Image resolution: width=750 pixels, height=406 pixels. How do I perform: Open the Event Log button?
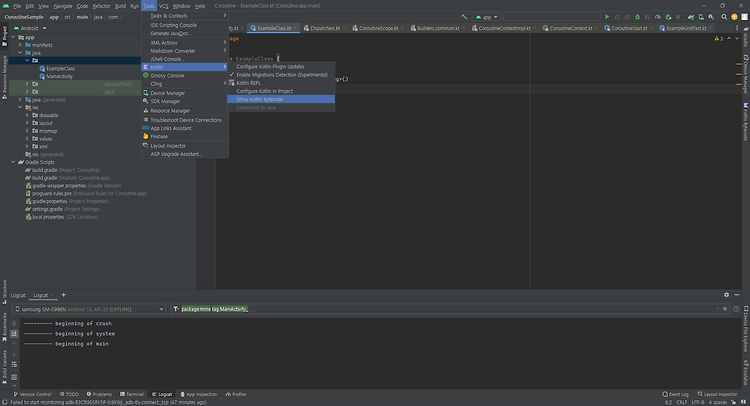pos(675,394)
